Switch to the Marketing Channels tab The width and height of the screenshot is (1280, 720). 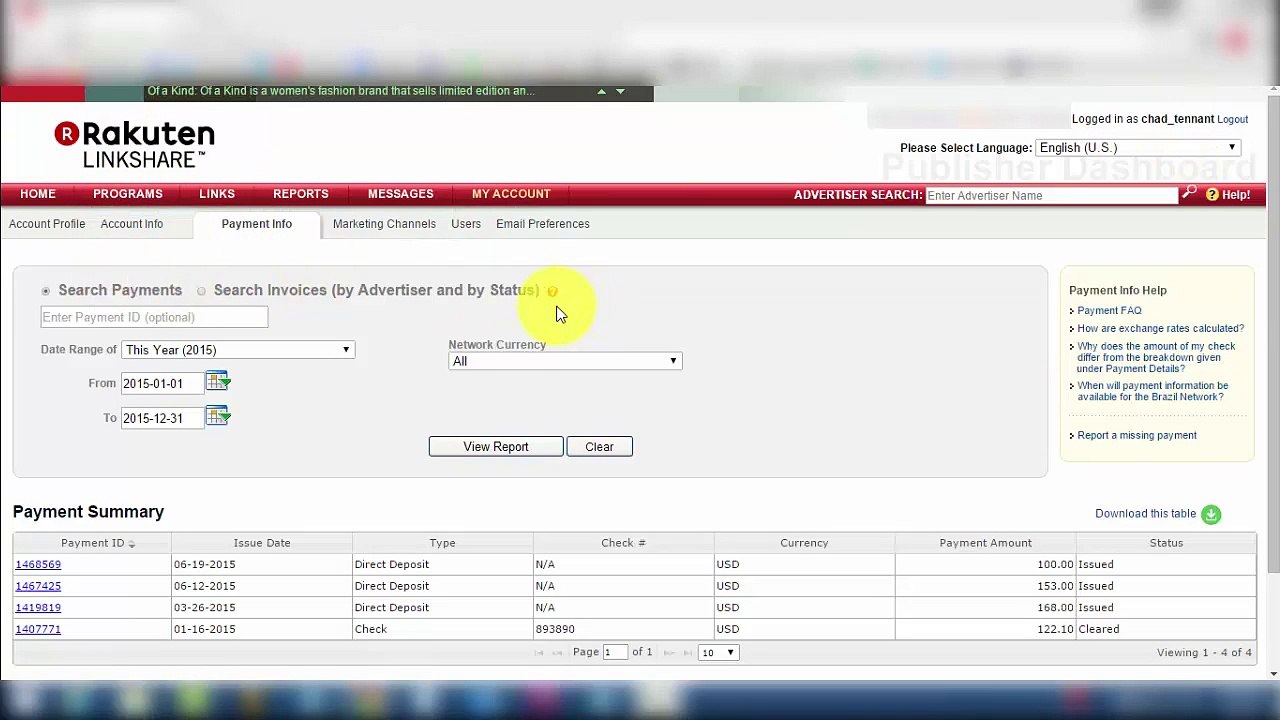(384, 224)
